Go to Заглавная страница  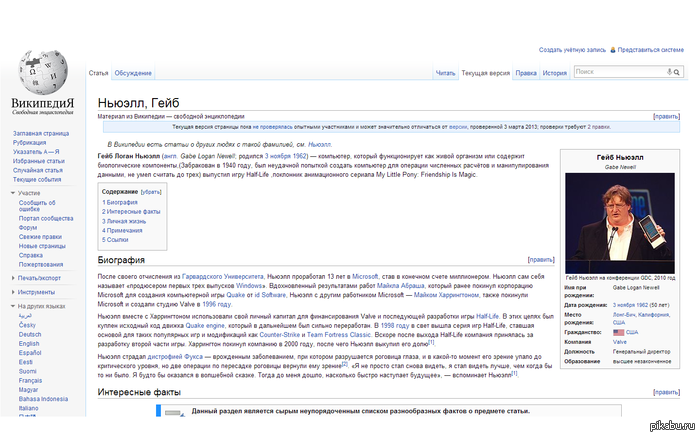tap(41, 133)
